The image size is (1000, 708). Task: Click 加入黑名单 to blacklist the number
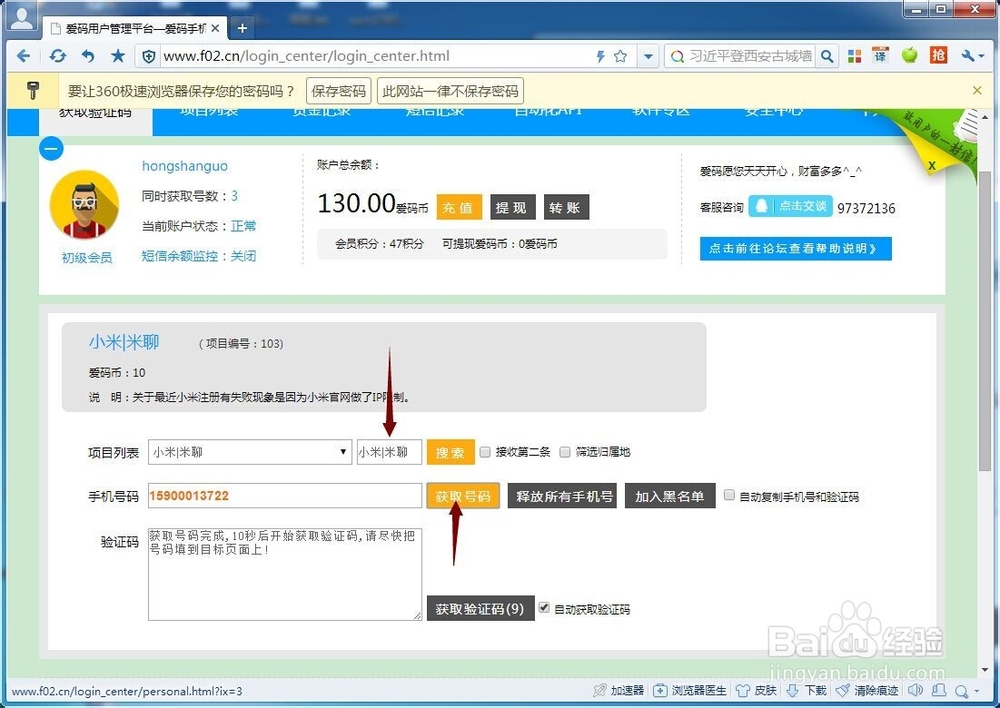coord(670,495)
